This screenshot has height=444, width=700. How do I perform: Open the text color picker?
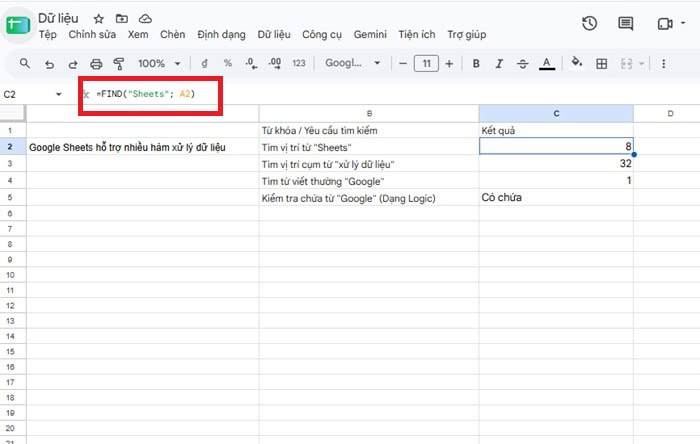tap(546, 63)
